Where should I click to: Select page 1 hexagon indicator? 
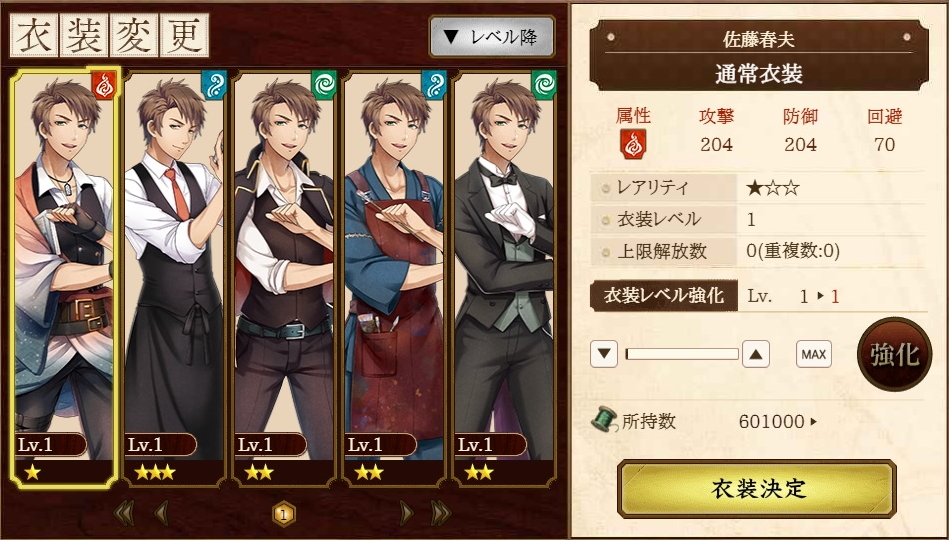click(283, 515)
